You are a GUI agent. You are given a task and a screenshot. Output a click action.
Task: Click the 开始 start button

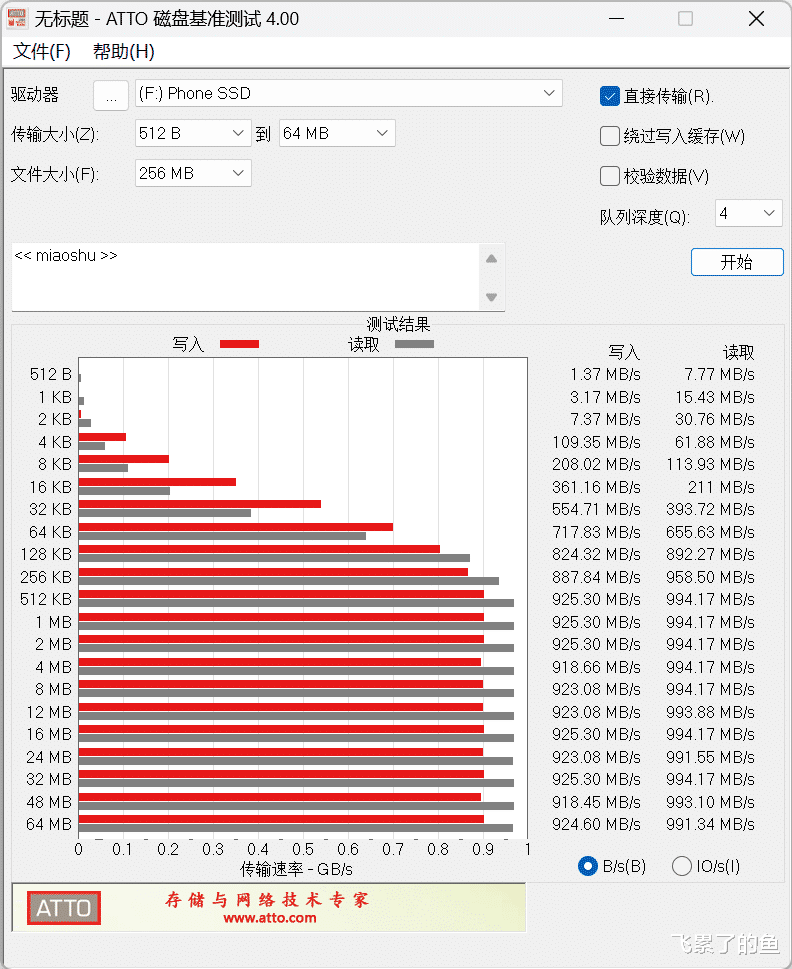click(737, 262)
